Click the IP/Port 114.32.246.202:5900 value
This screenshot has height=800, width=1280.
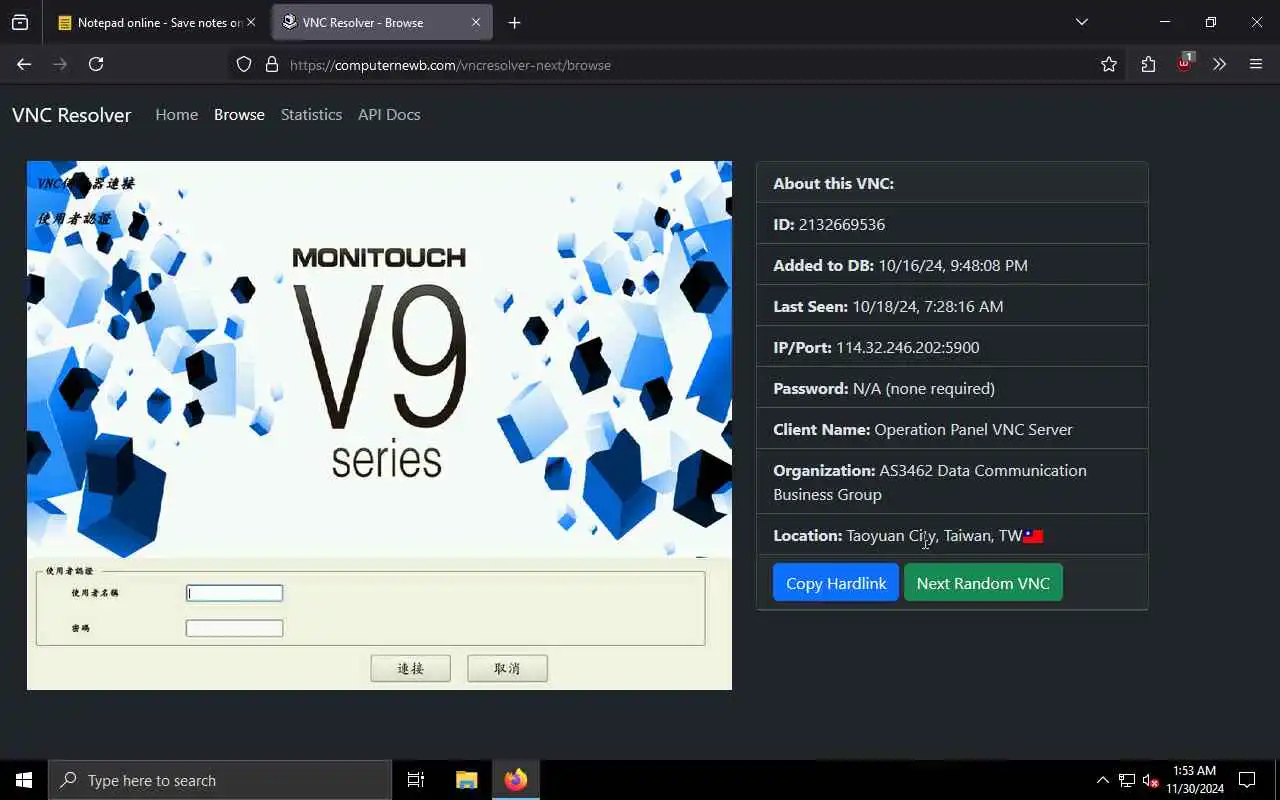pos(908,347)
